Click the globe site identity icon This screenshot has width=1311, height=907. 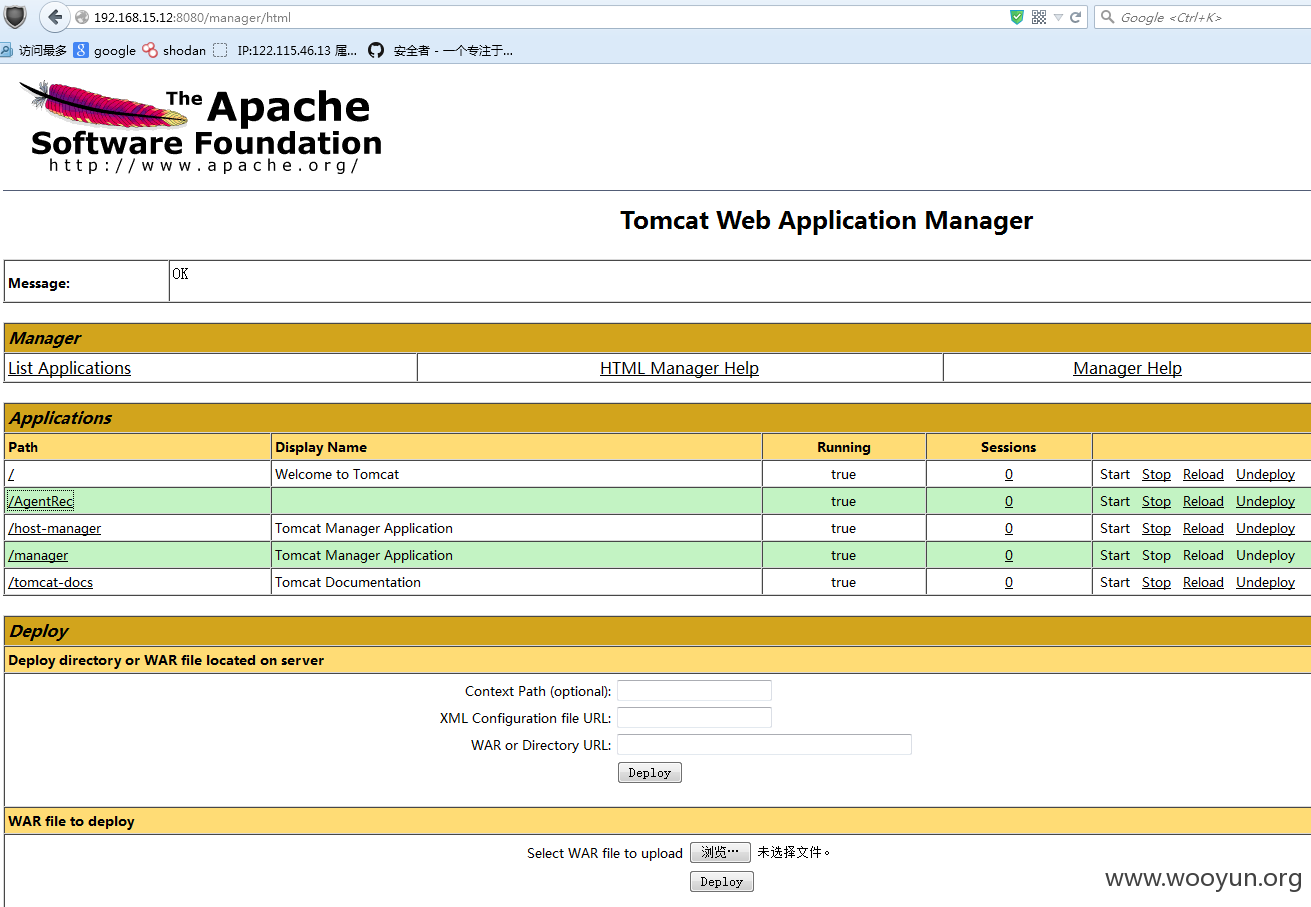pyautogui.click(x=82, y=18)
